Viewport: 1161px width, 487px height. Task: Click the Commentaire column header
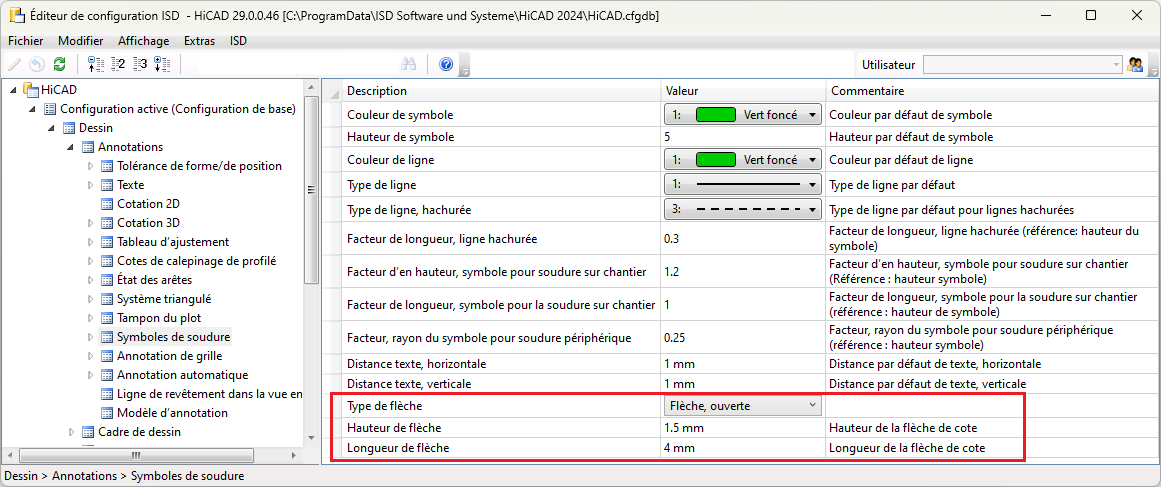[x=991, y=91]
